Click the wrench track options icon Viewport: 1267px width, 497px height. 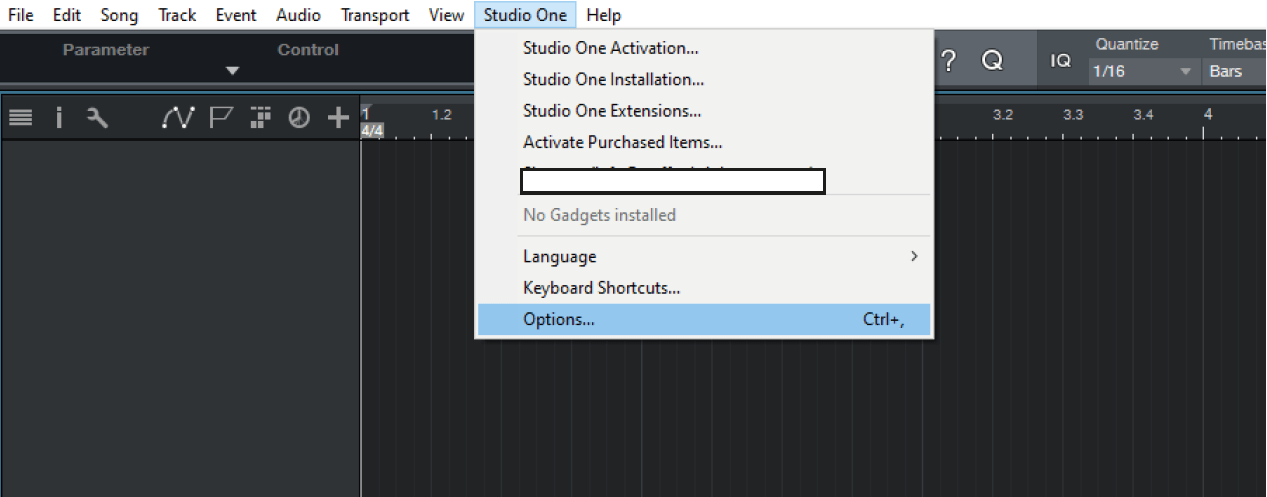click(97, 118)
